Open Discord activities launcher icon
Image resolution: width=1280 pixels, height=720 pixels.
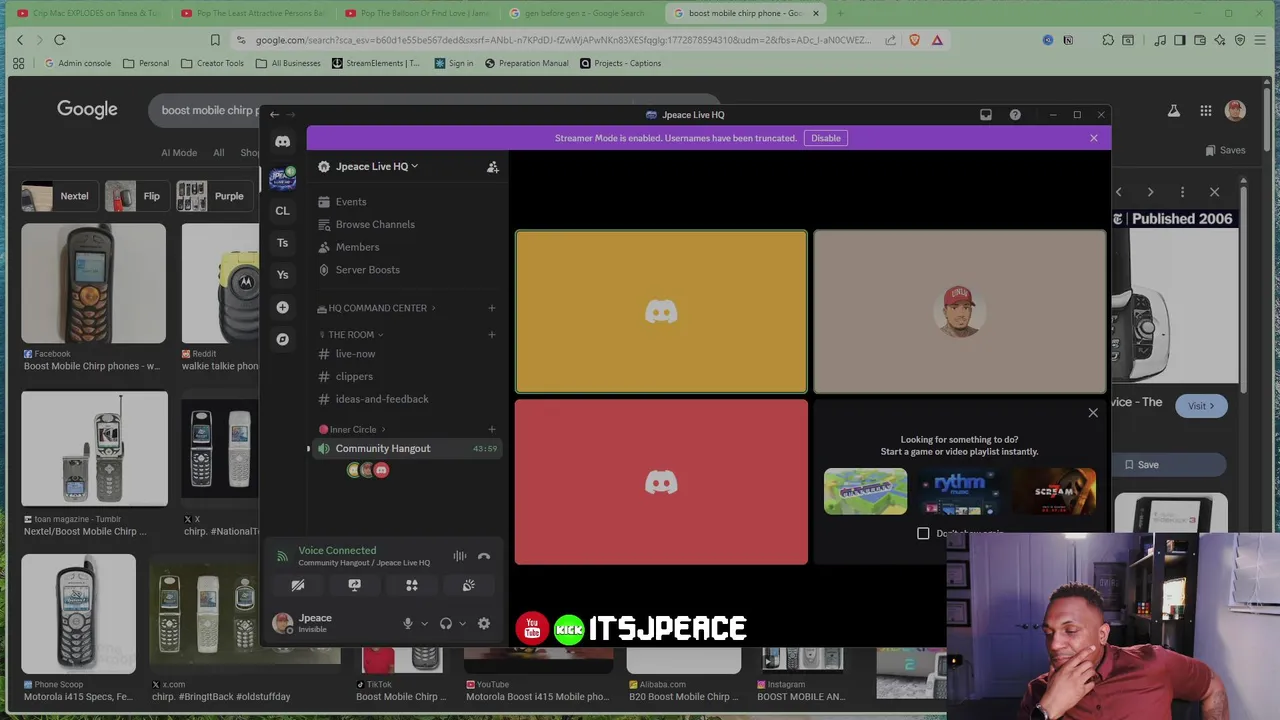411,585
